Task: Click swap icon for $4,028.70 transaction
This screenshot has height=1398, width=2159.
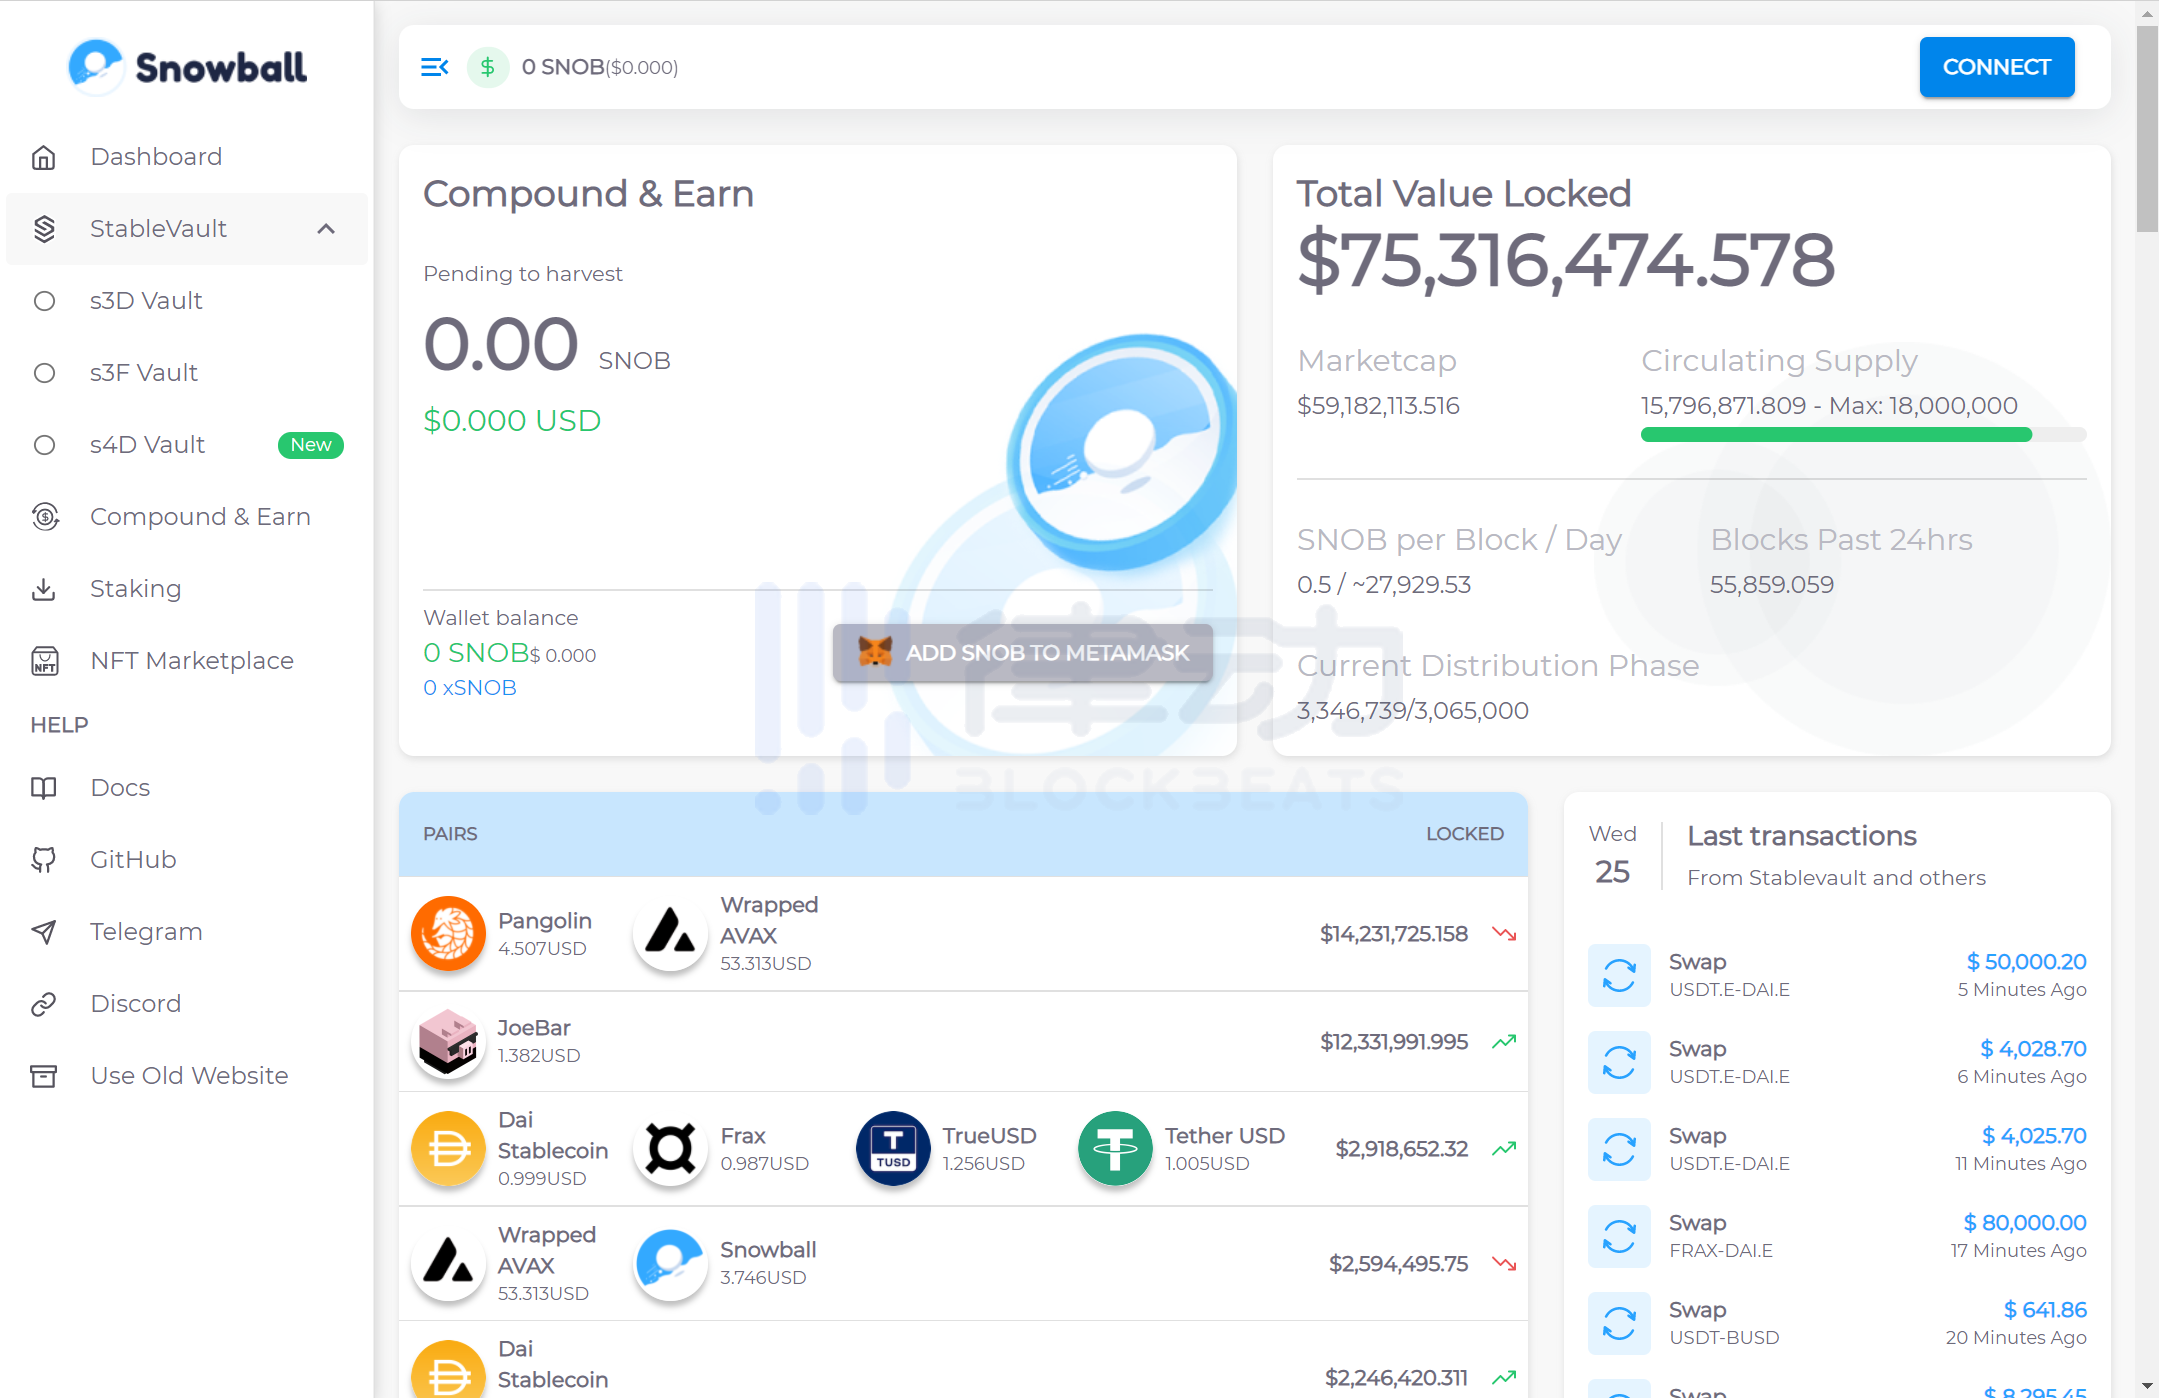Action: (1619, 1062)
